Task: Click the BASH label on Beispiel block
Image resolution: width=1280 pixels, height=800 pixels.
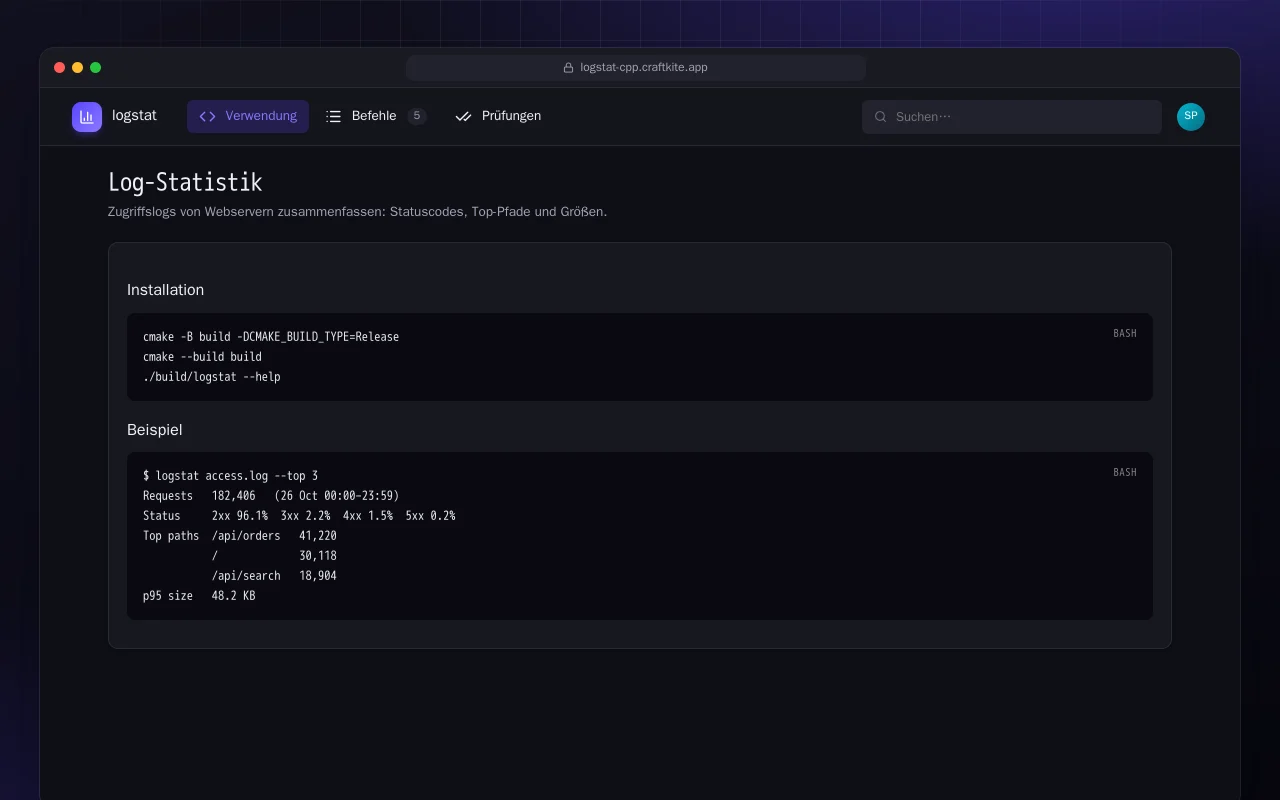Action: coord(1125,472)
